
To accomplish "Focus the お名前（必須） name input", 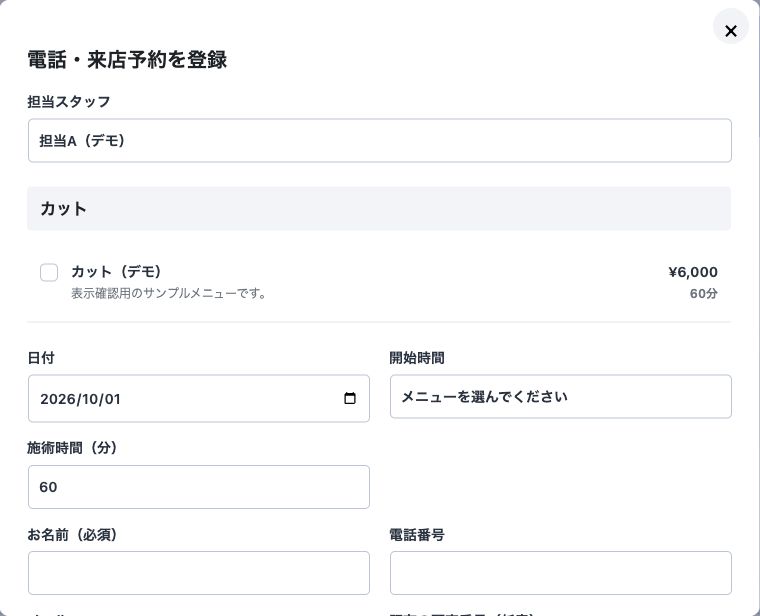I will point(199,573).
